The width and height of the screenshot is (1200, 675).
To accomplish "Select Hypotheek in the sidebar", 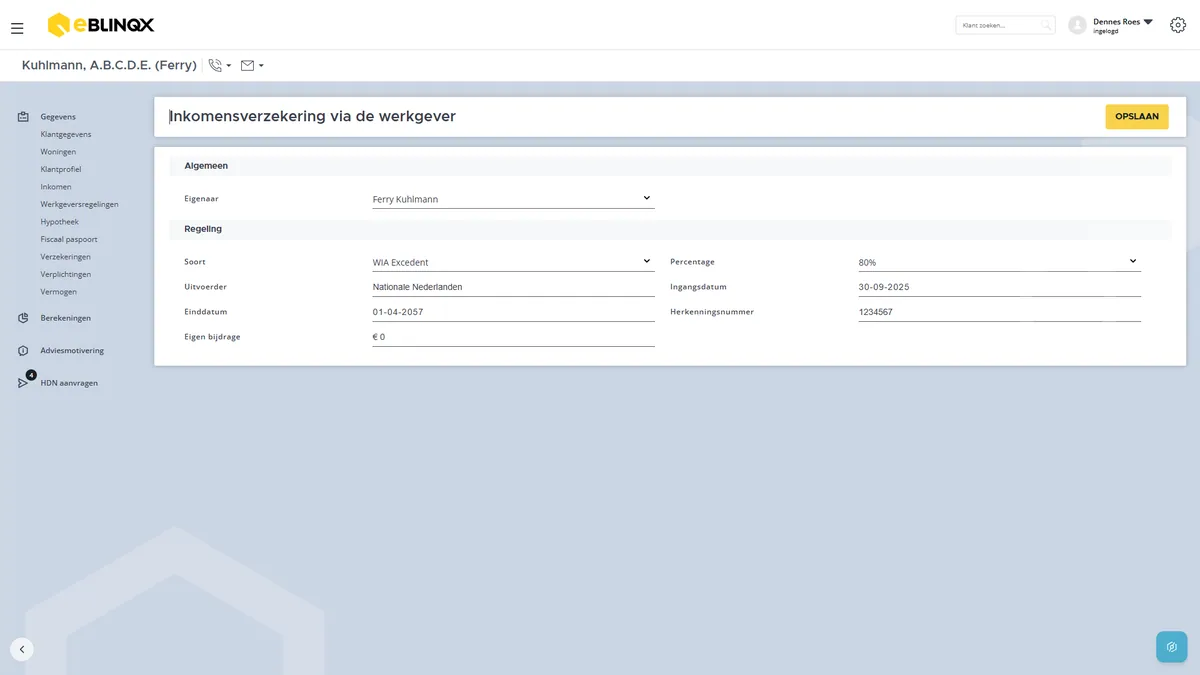I will [x=59, y=222].
